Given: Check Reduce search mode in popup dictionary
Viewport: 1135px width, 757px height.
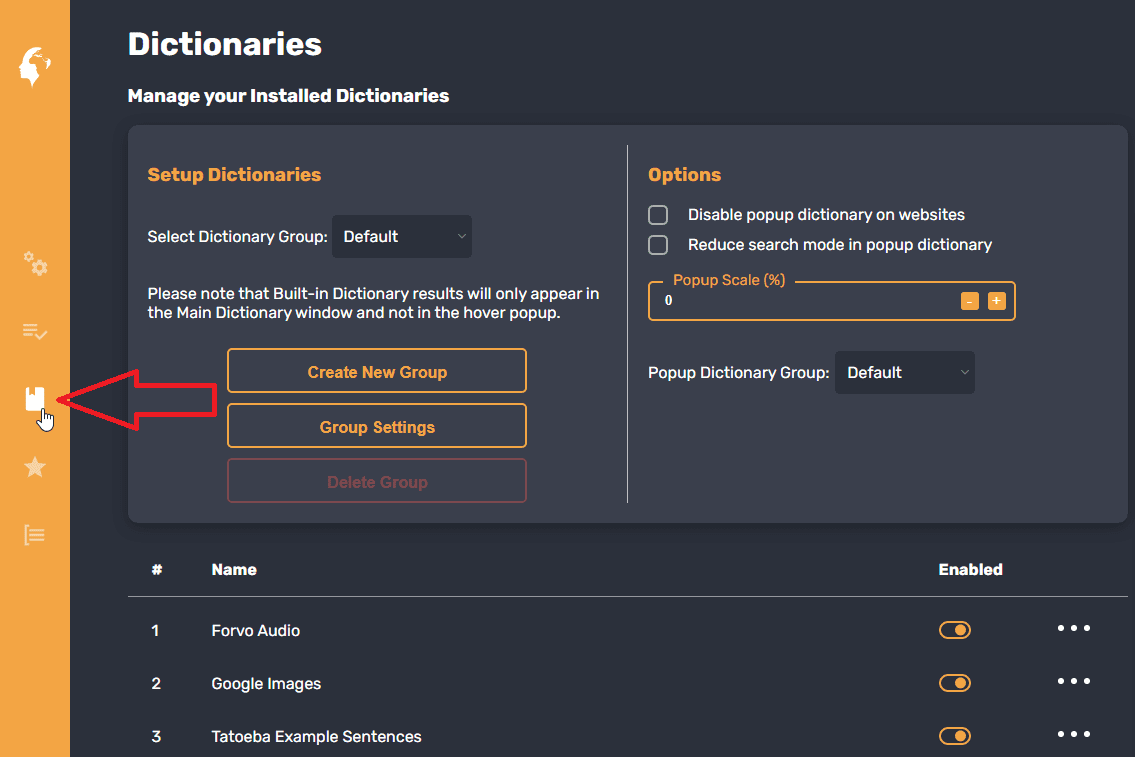Looking at the screenshot, I should click(658, 245).
